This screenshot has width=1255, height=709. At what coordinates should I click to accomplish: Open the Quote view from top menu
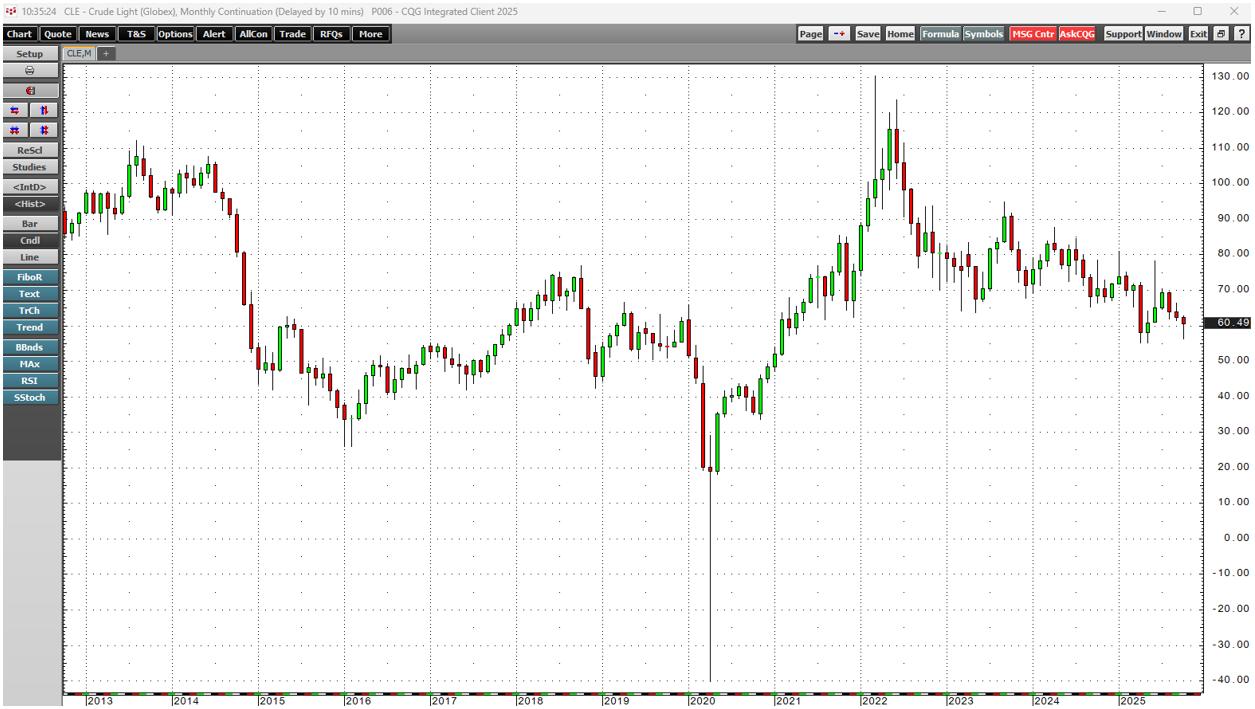(58, 34)
